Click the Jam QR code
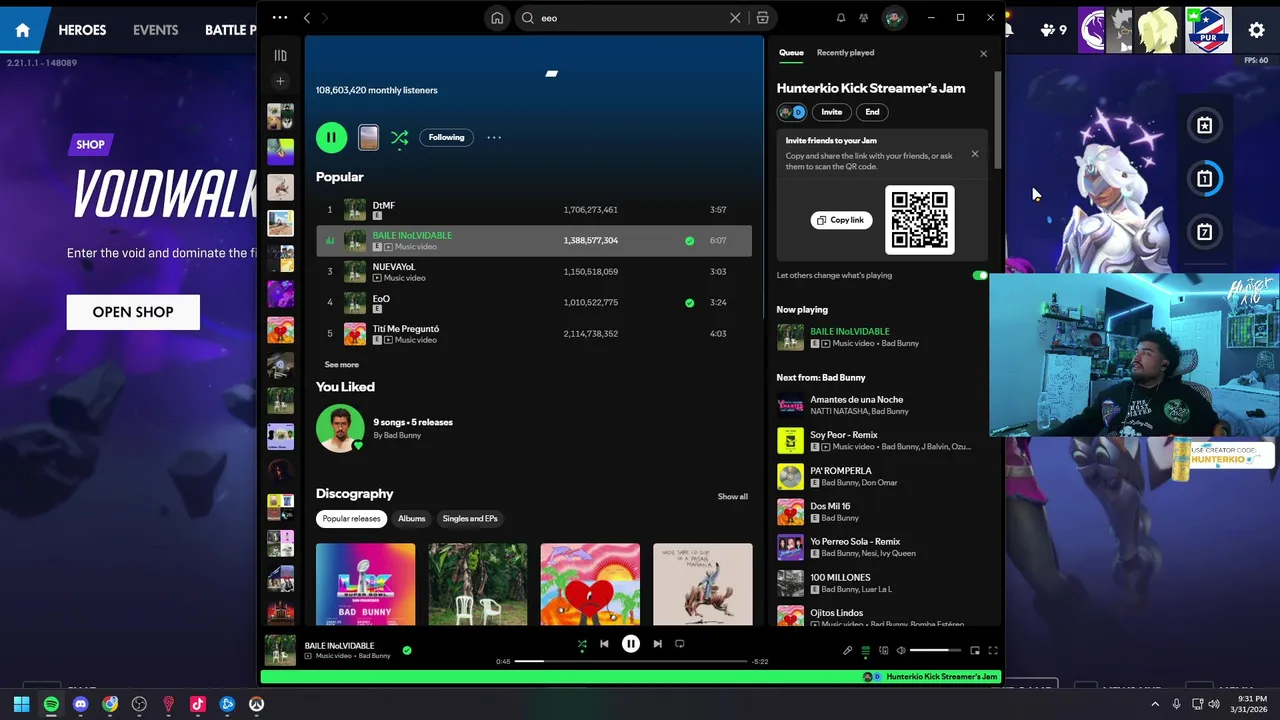The width and height of the screenshot is (1280, 720). coord(920,220)
